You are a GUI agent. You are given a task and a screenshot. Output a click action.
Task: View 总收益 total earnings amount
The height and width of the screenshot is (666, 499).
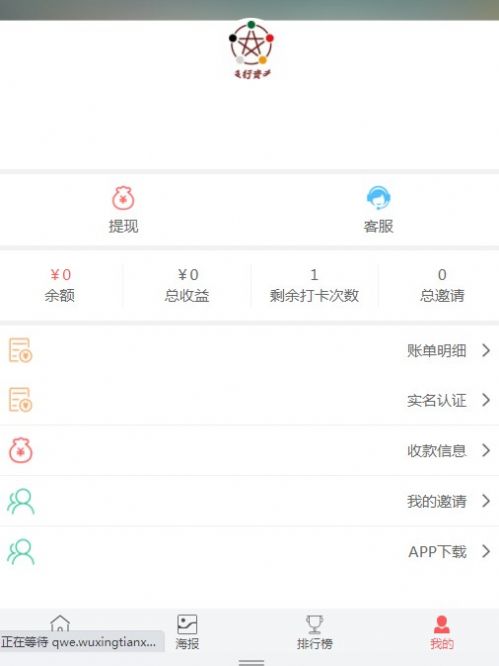point(188,275)
